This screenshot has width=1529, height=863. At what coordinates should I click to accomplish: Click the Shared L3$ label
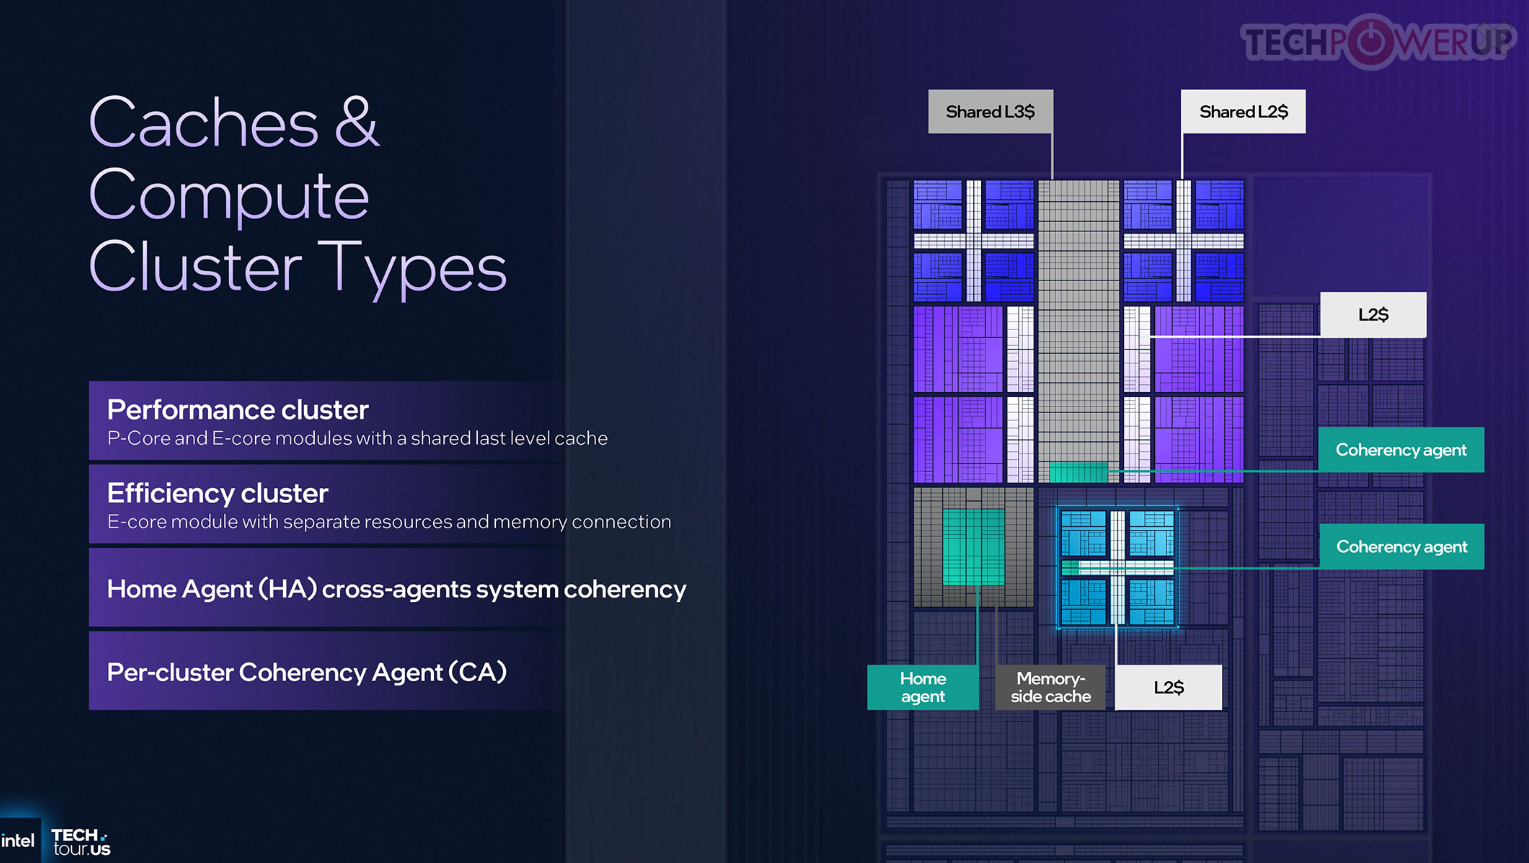(x=990, y=112)
